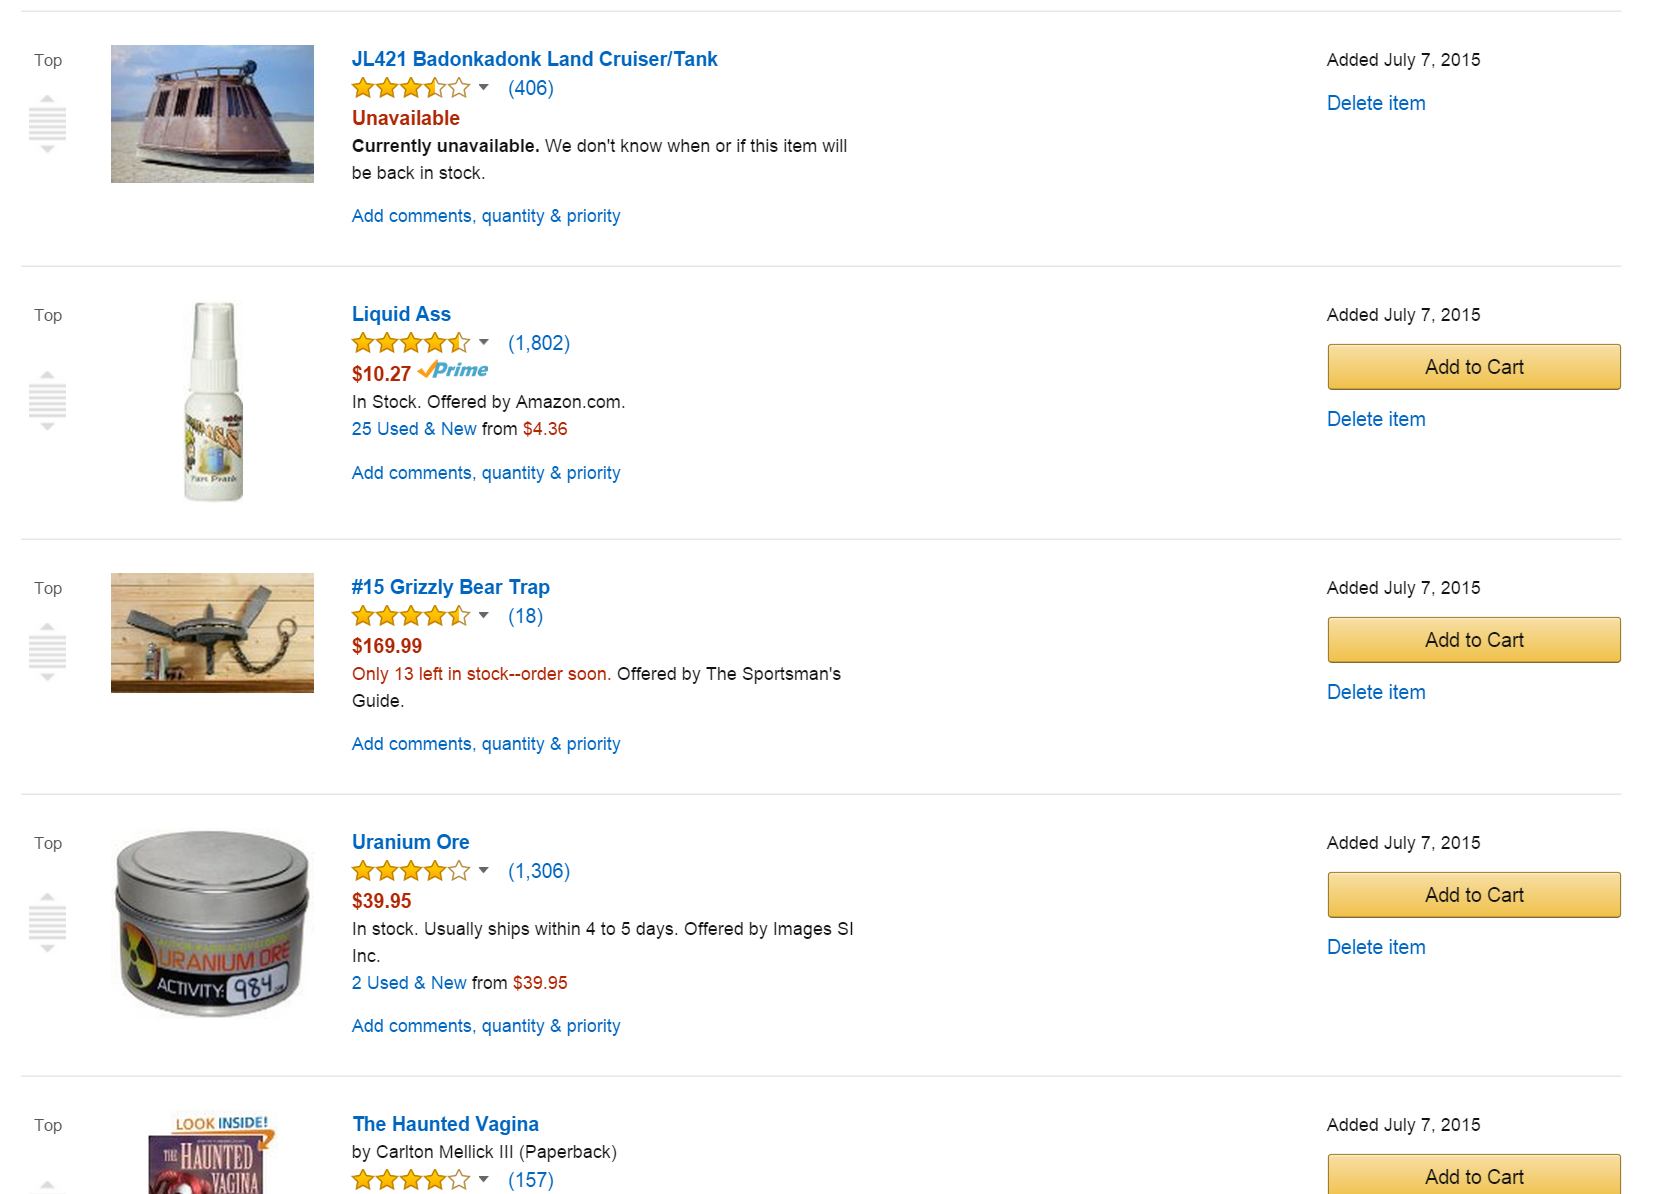Click the Prime badge next to $10.27

[x=453, y=370]
